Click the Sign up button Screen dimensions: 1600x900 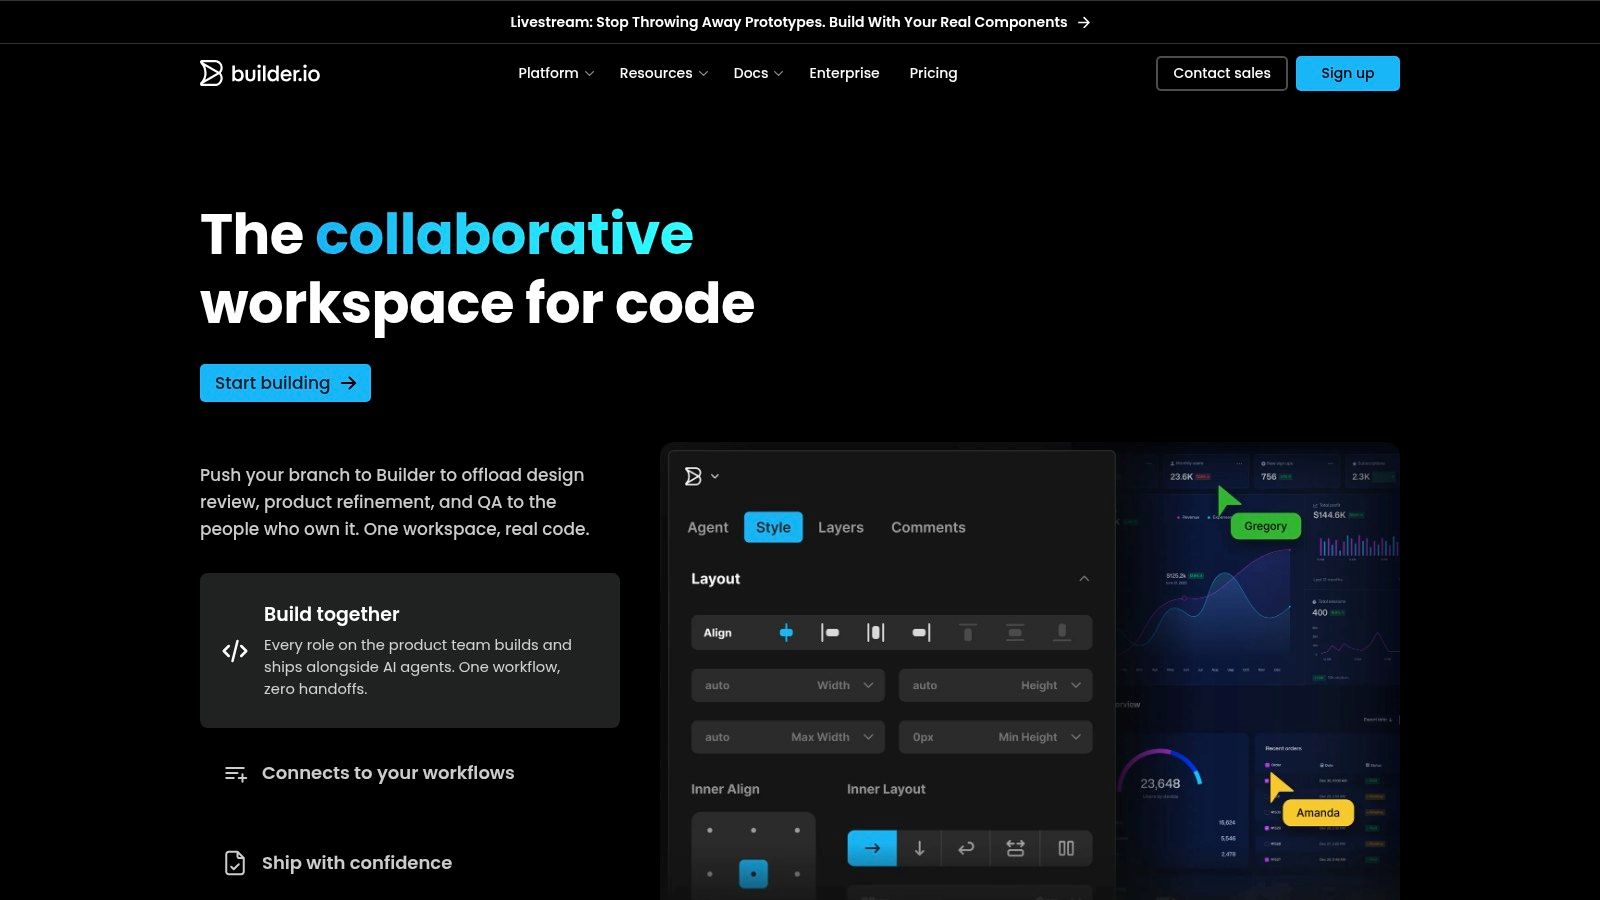1347,73
